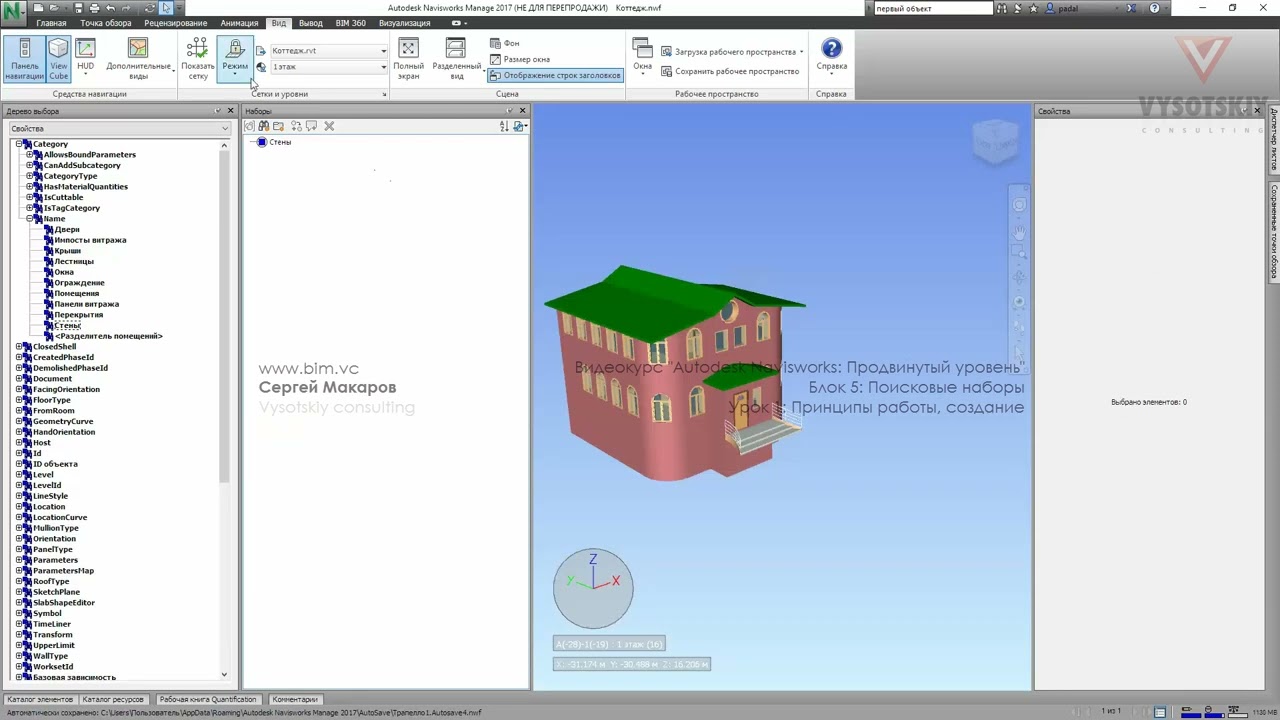The width and height of the screenshot is (1280, 720).
Task: Click Сохранить рабочее пространство
Action: pyautogui.click(x=730, y=72)
